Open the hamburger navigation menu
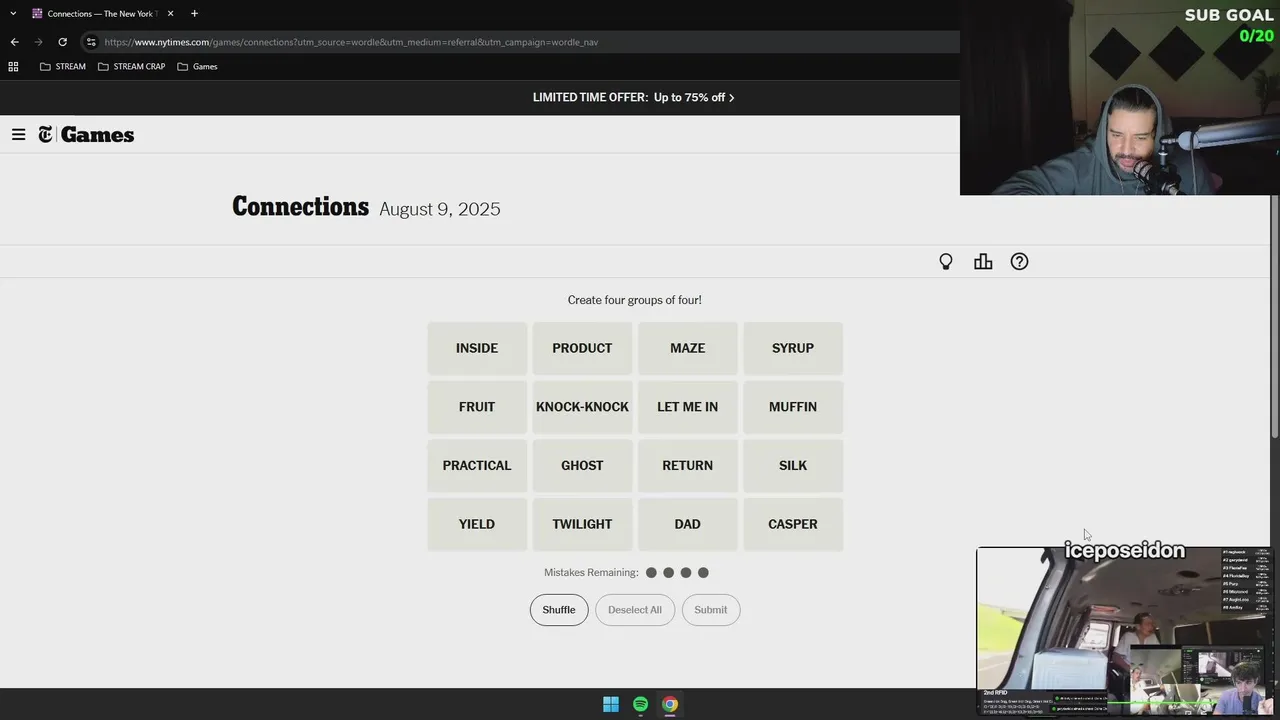The width and height of the screenshot is (1280, 720). [x=18, y=134]
